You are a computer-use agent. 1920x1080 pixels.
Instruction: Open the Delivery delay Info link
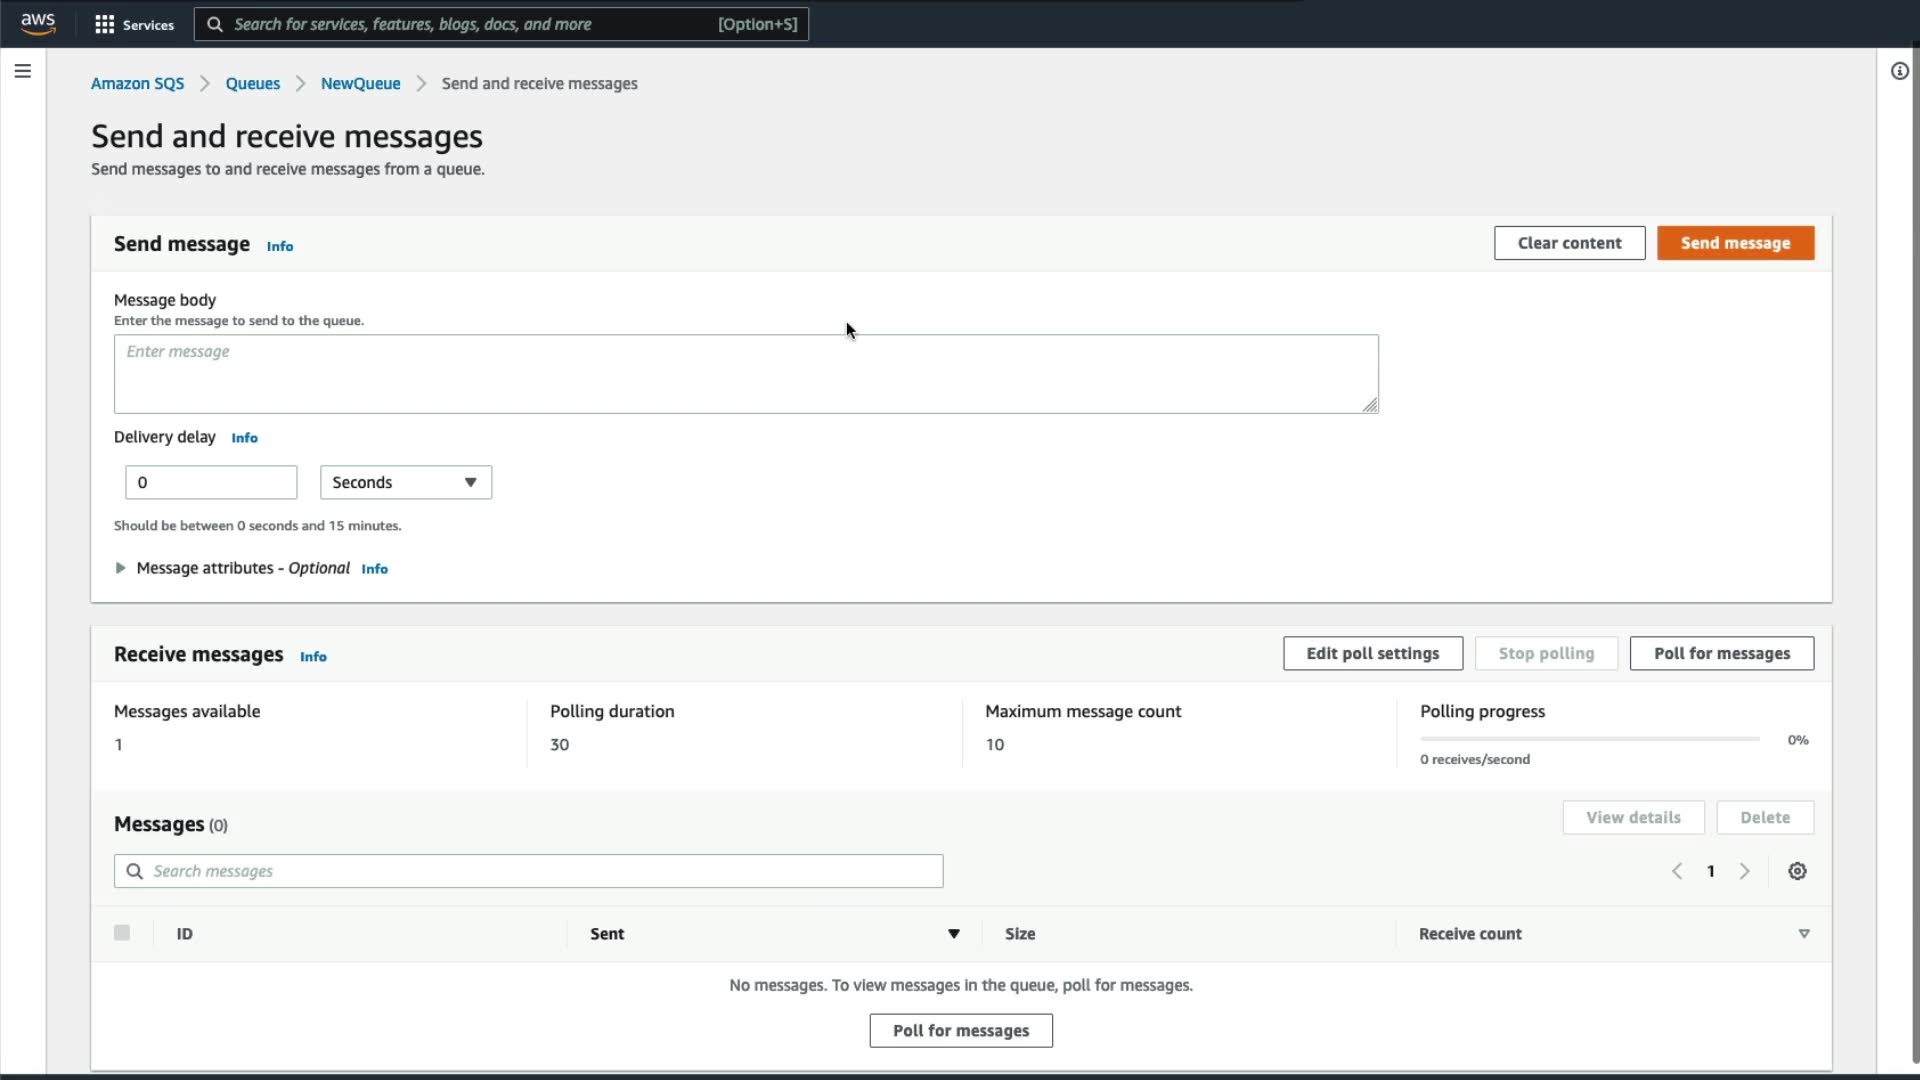click(x=244, y=438)
